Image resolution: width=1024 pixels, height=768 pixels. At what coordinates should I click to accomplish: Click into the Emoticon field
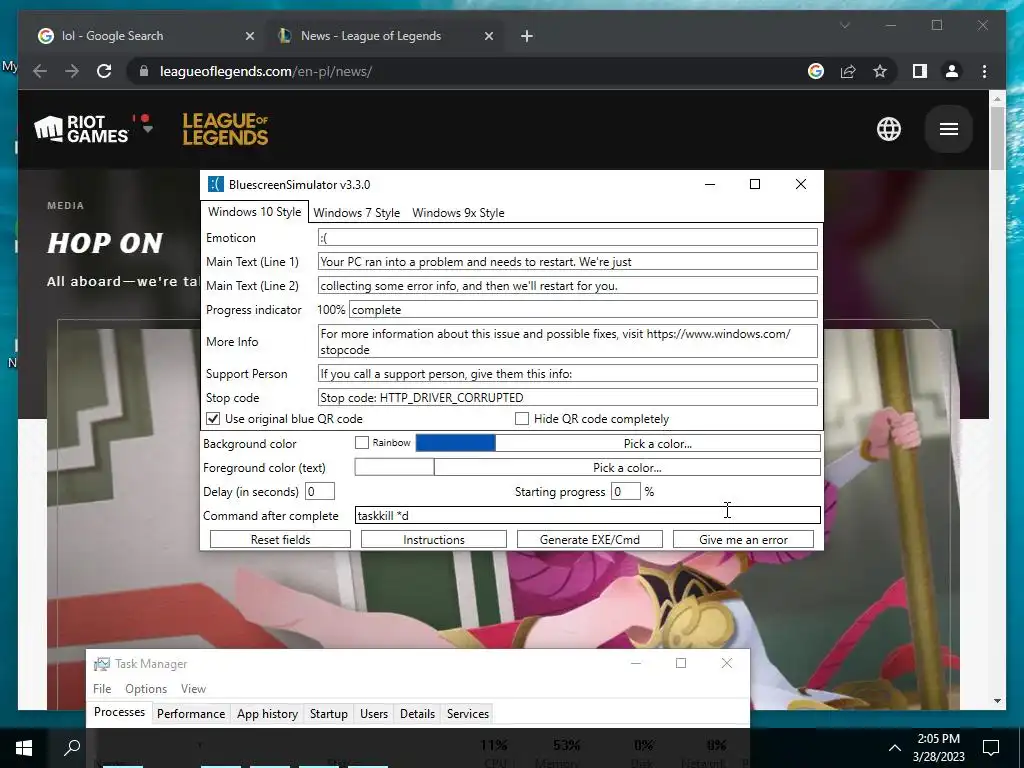pos(568,238)
